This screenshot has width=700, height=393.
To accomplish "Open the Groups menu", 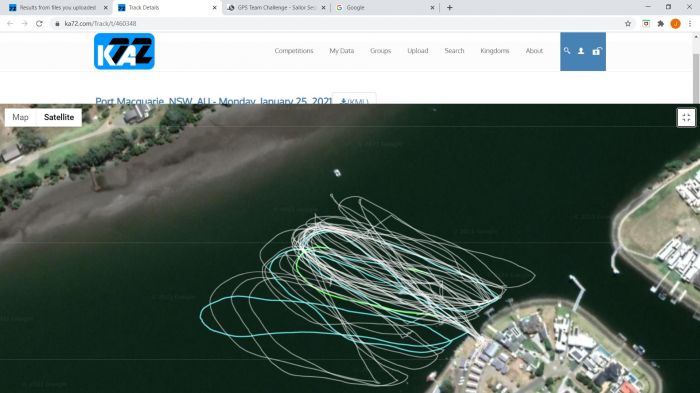I will [x=380, y=51].
